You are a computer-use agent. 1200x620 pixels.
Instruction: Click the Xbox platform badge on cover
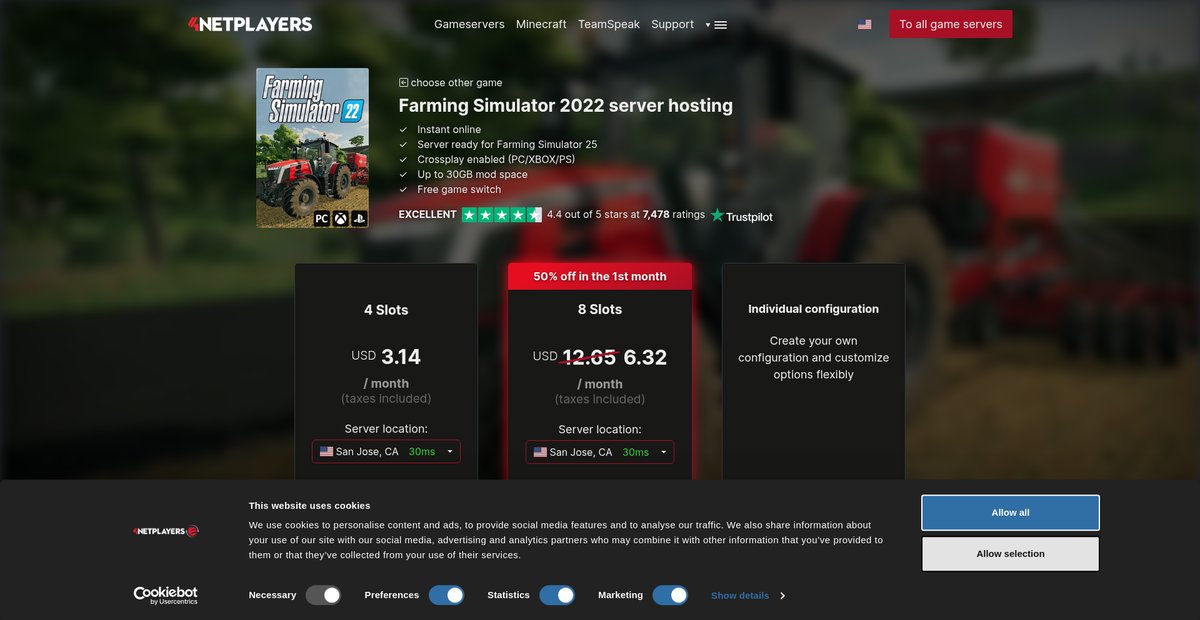[341, 218]
